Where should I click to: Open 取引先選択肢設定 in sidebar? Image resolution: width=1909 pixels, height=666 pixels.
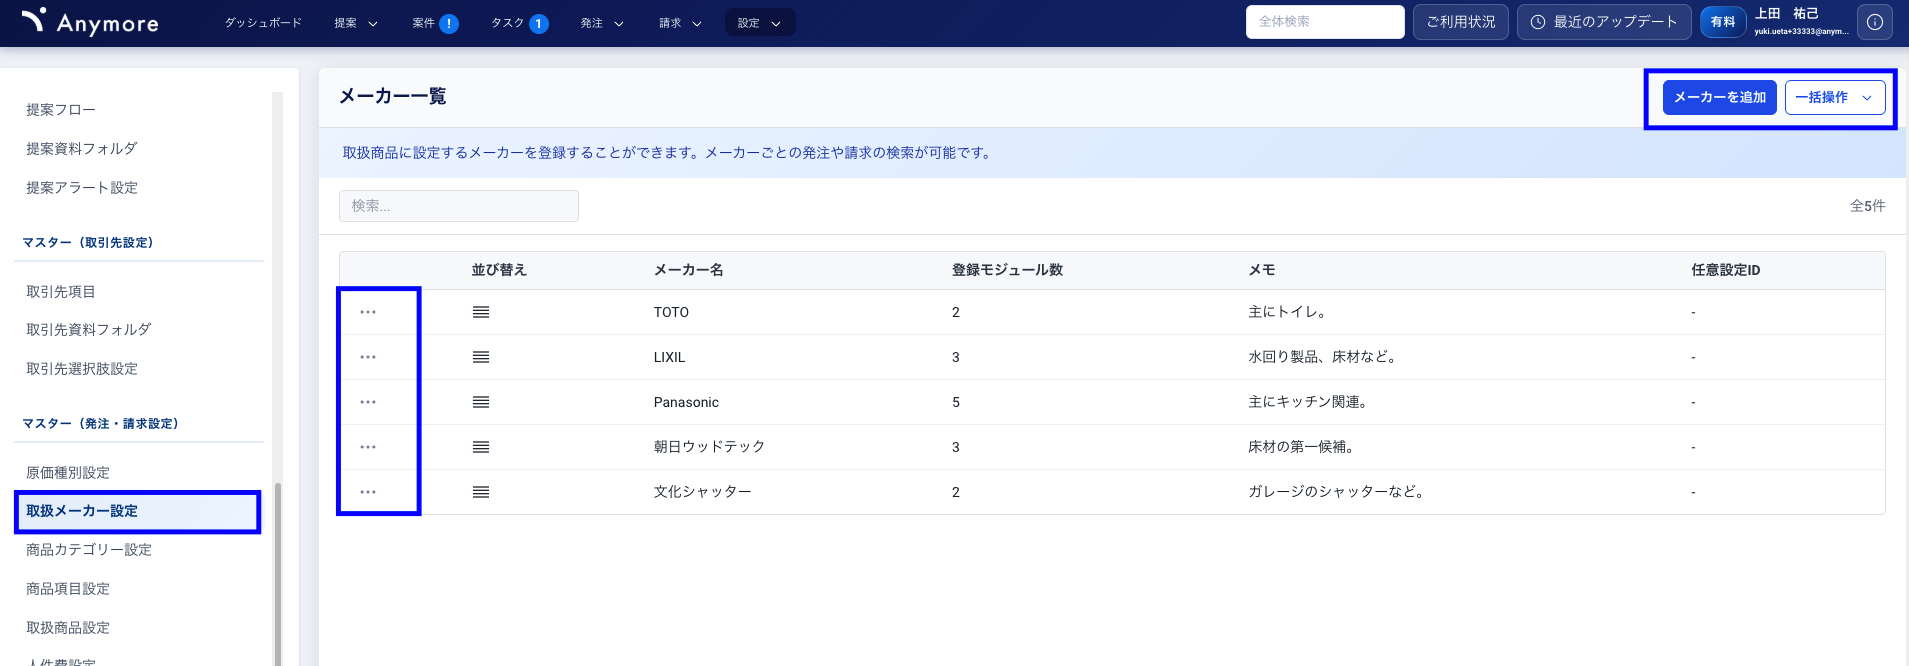click(x=82, y=369)
